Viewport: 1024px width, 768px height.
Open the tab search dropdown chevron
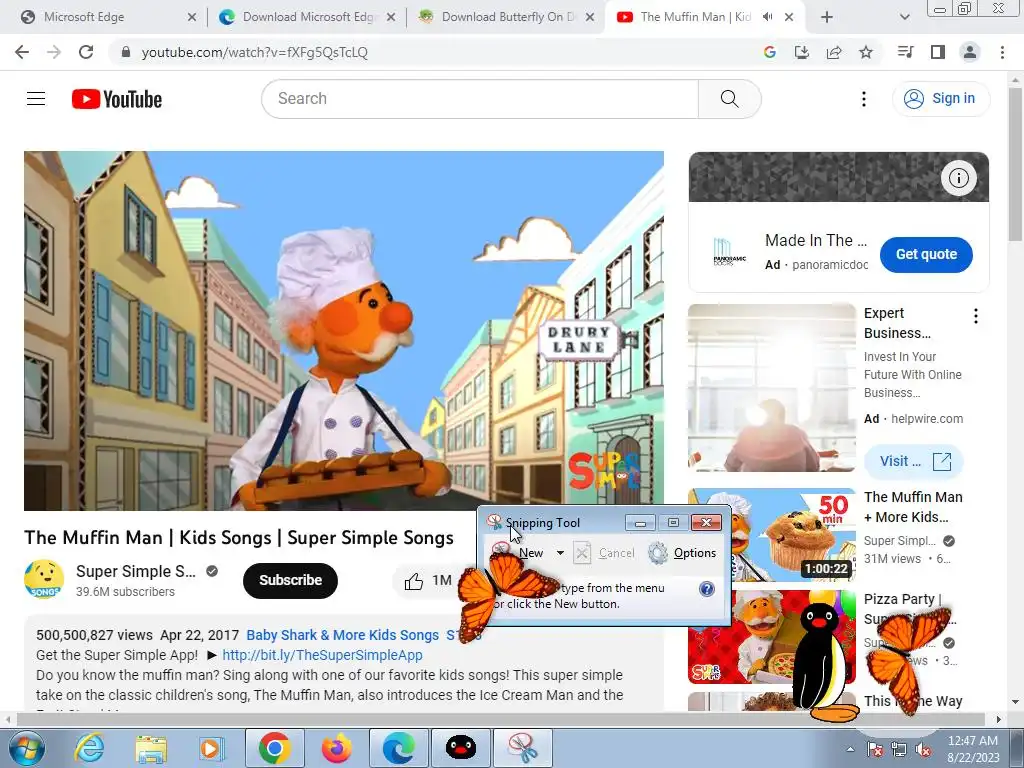pyautogui.click(x=904, y=17)
